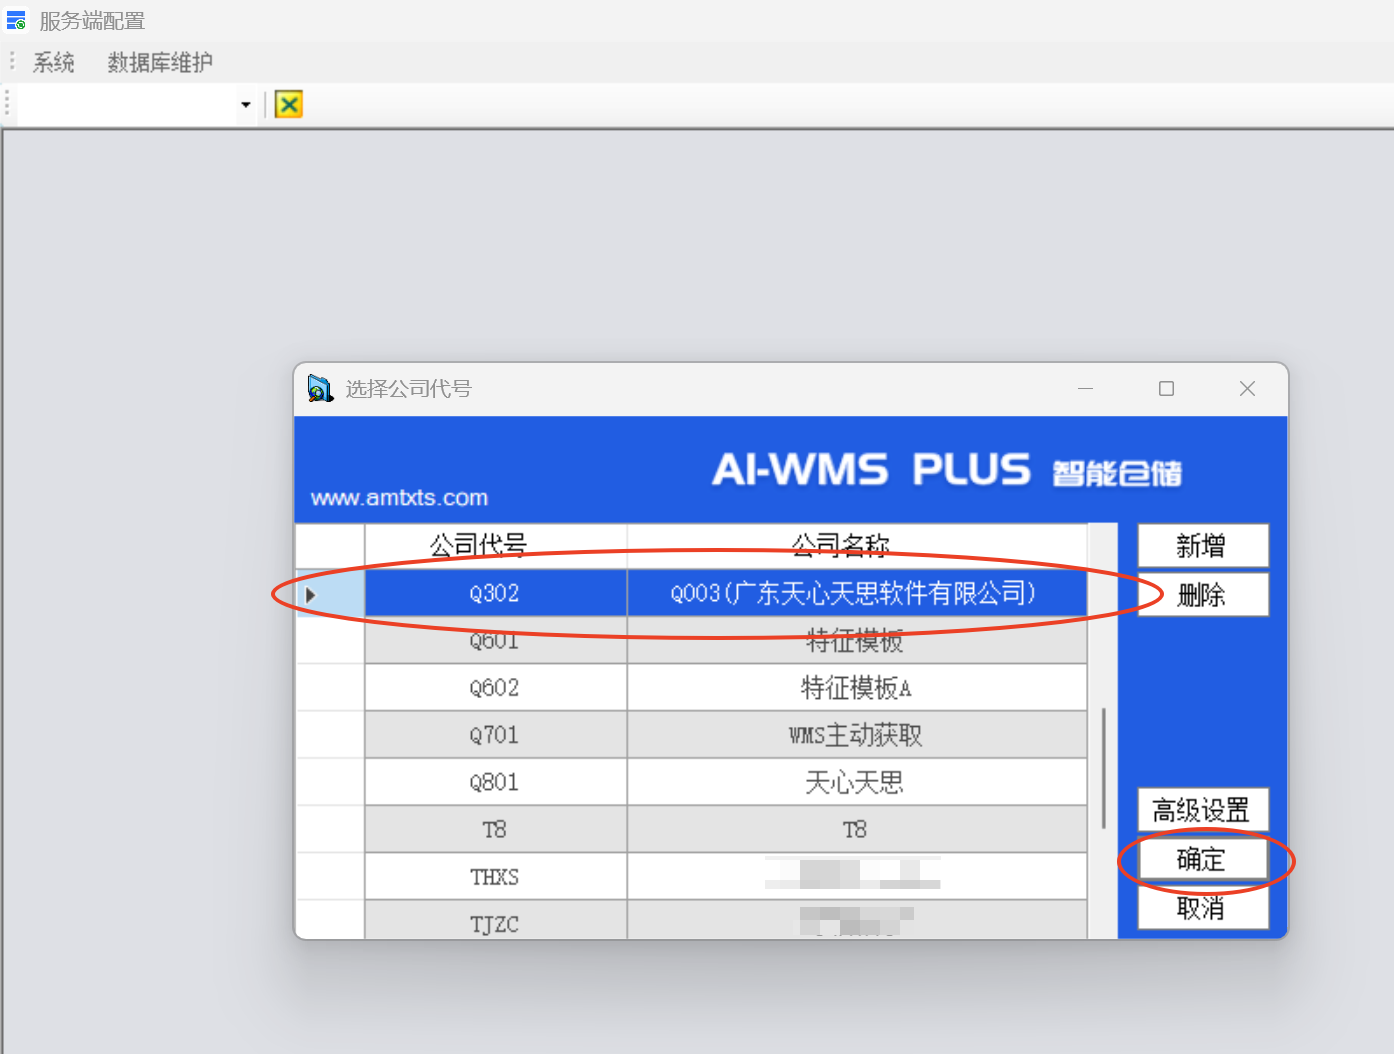Image resolution: width=1394 pixels, height=1054 pixels.
Task: Select company code TJZC
Action: point(495,920)
